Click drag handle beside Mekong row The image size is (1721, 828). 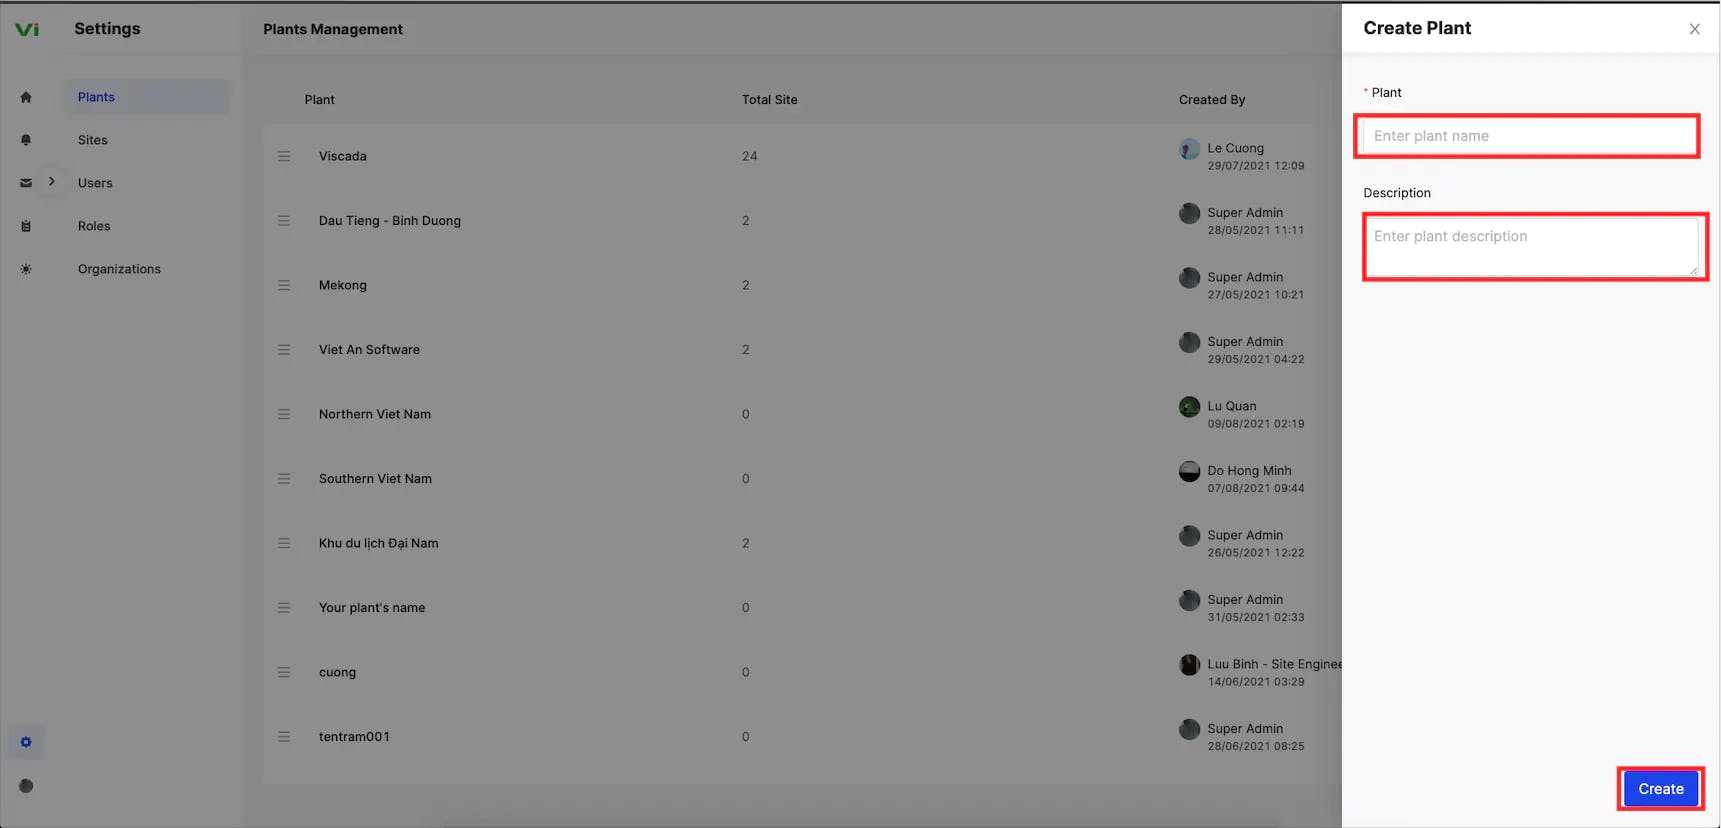(x=284, y=285)
